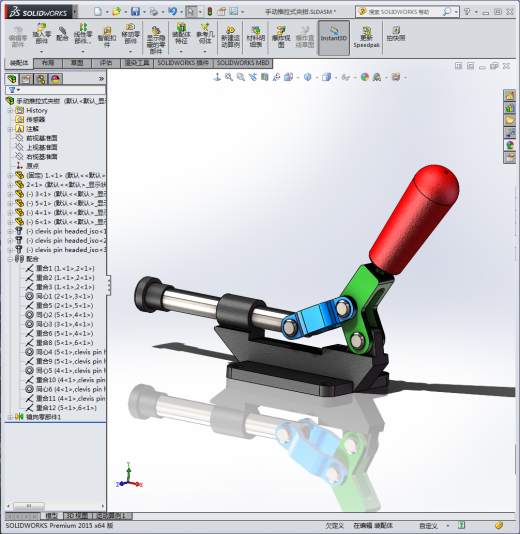This screenshot has height=534, width=520.
Task: Open the File Explorer folder icon in the task pane
Action: tap(509, 120)
